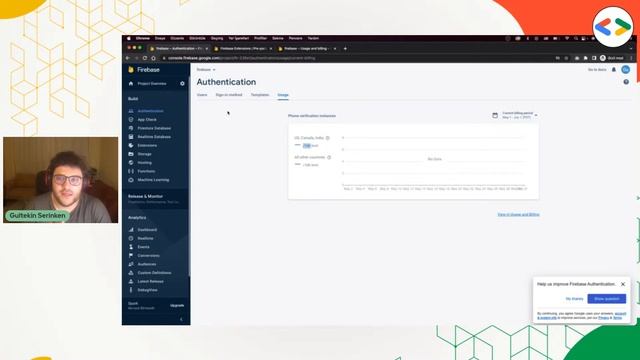Expand Release & Monitor section
This screenshot has height=360, width=640.
coord(156,198)
